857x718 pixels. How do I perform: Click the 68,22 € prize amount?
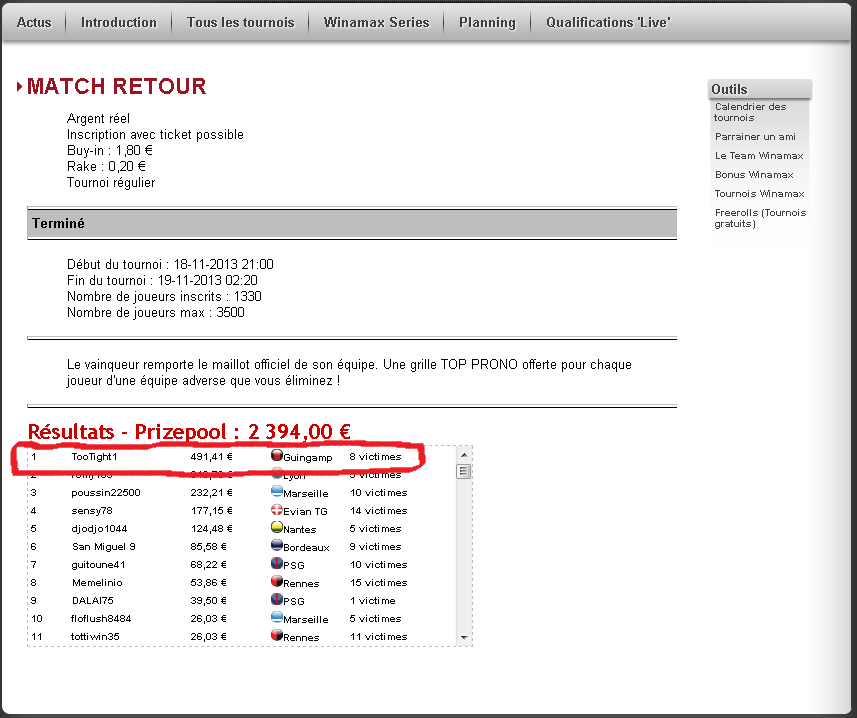208,565
